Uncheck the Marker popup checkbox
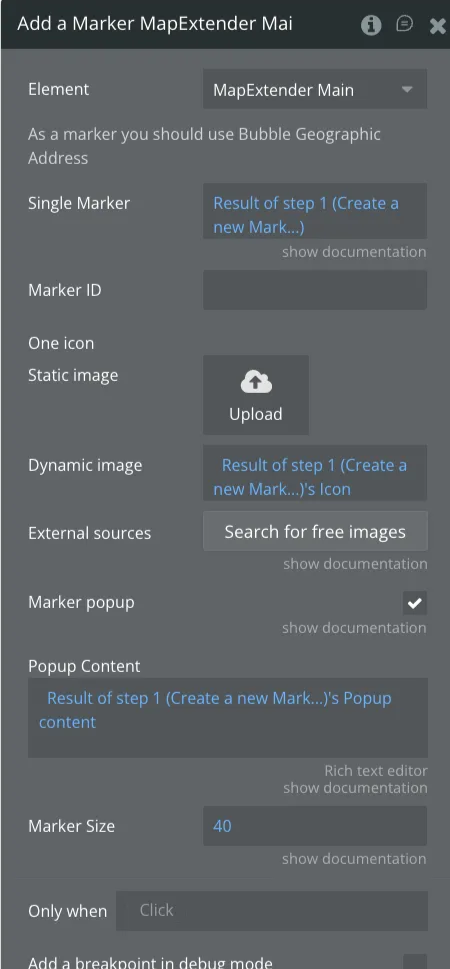This screenshot has width=450, height=969. pos(415,603)
